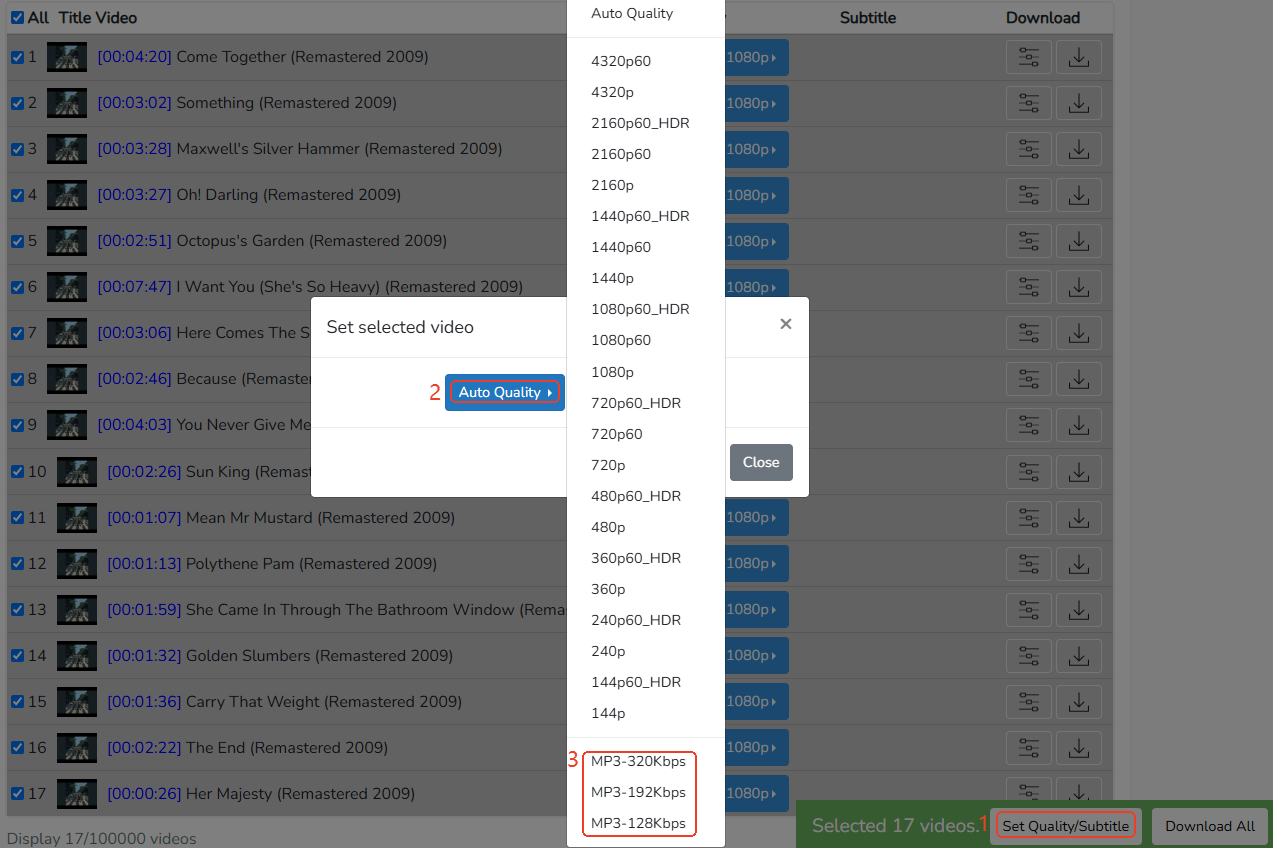Click download icon for Her Majesty

pos(1078,794)
